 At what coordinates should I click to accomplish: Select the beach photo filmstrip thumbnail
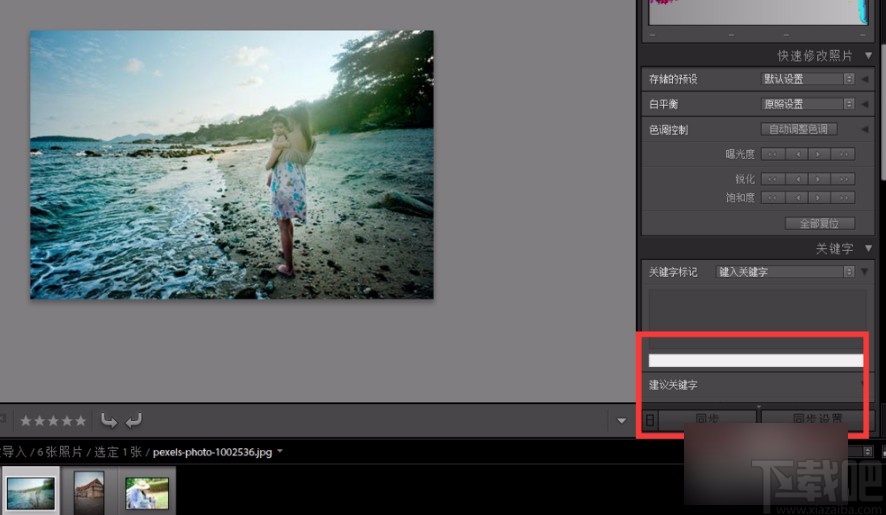[31, 492]
